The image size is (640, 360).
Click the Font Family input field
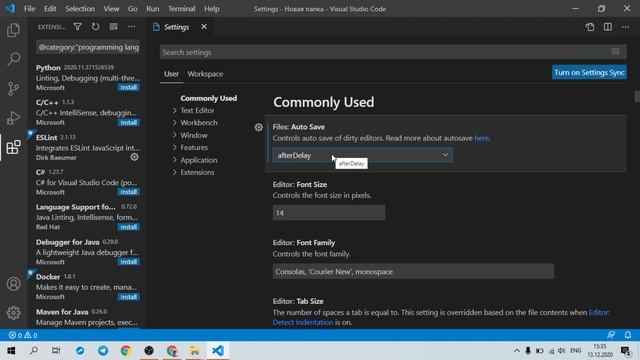(413, 271)
